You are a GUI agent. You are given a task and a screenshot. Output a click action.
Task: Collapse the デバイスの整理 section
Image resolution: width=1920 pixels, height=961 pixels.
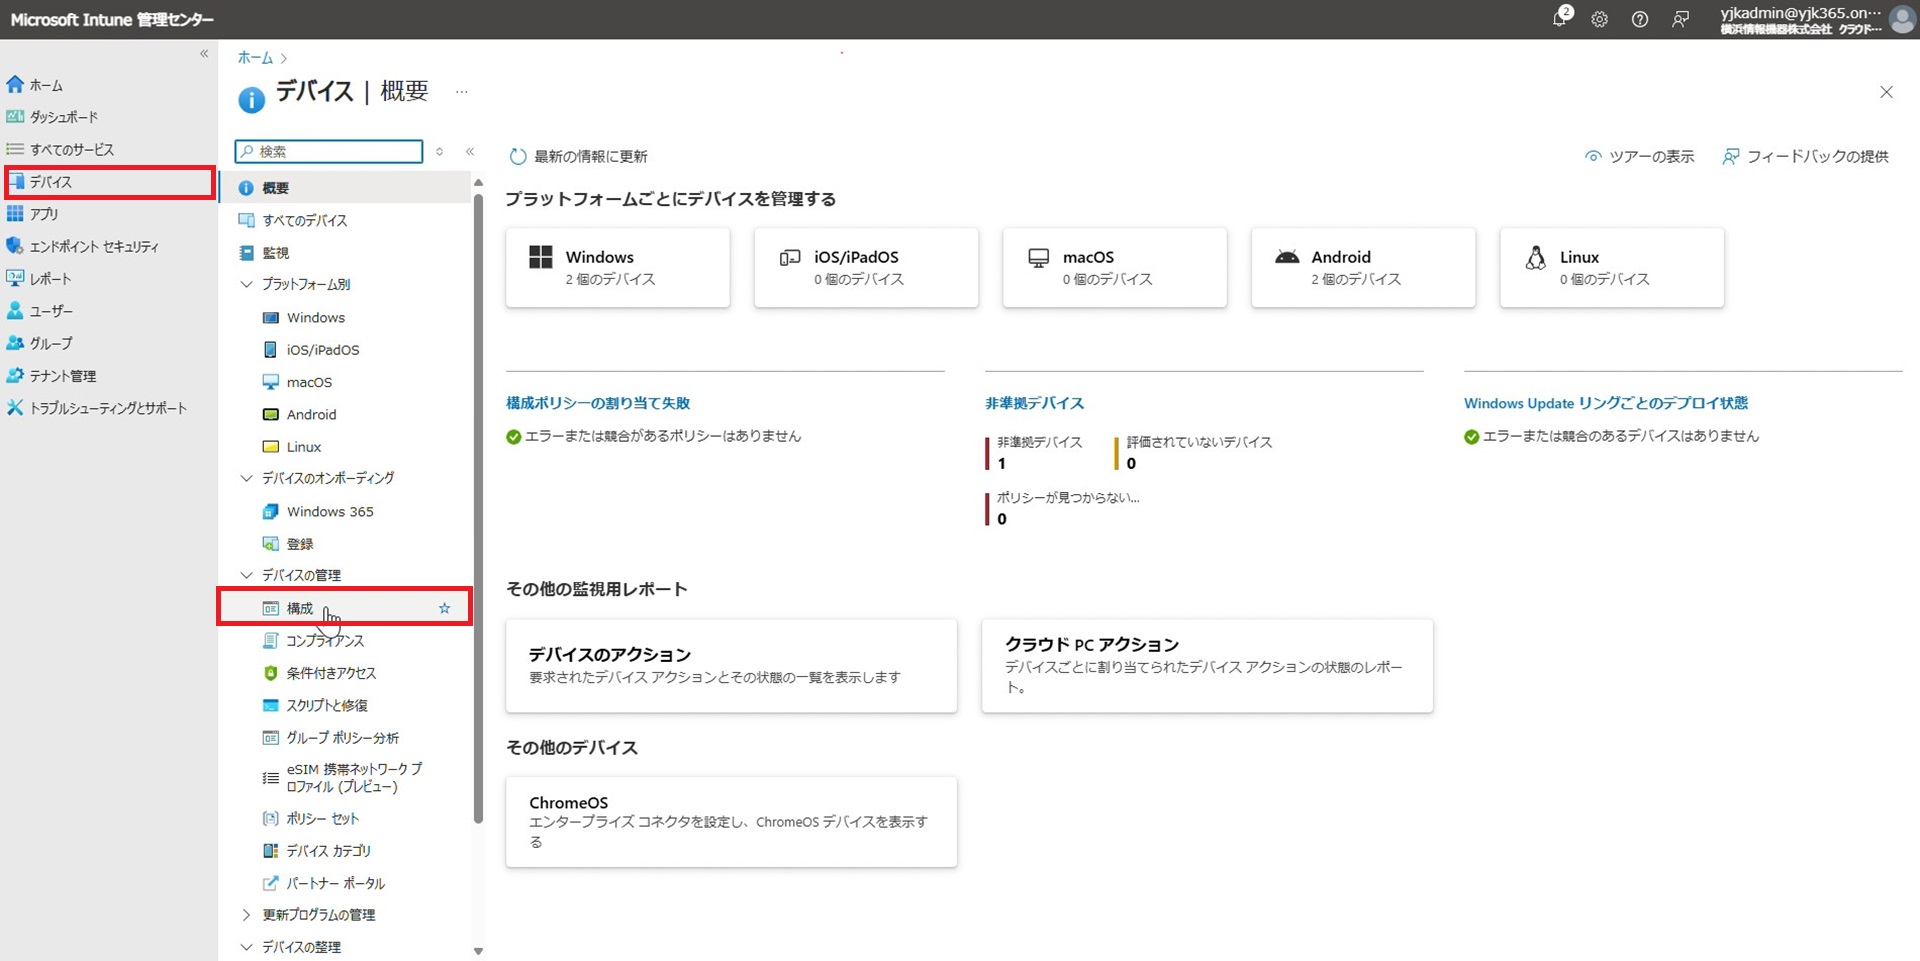(246, 947)
